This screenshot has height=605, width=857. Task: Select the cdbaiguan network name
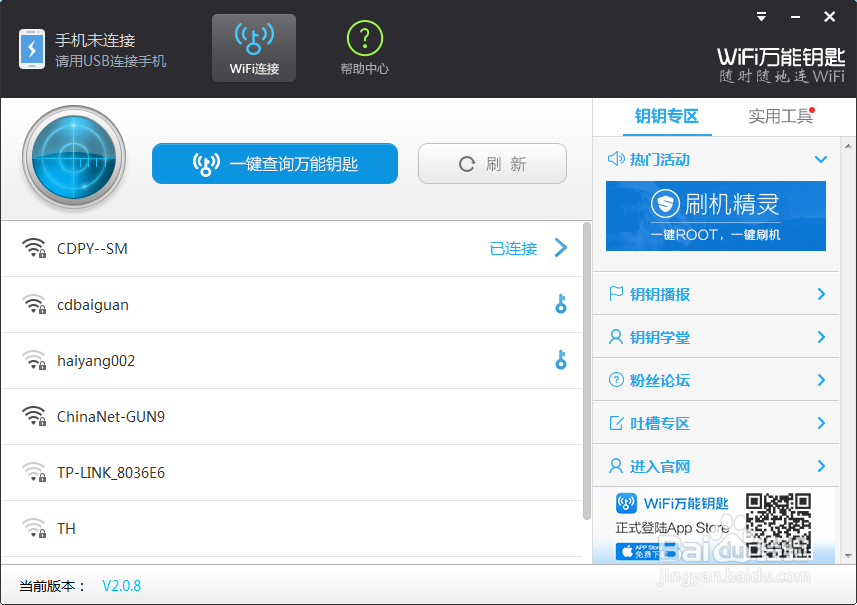click(x=93, y=305)
